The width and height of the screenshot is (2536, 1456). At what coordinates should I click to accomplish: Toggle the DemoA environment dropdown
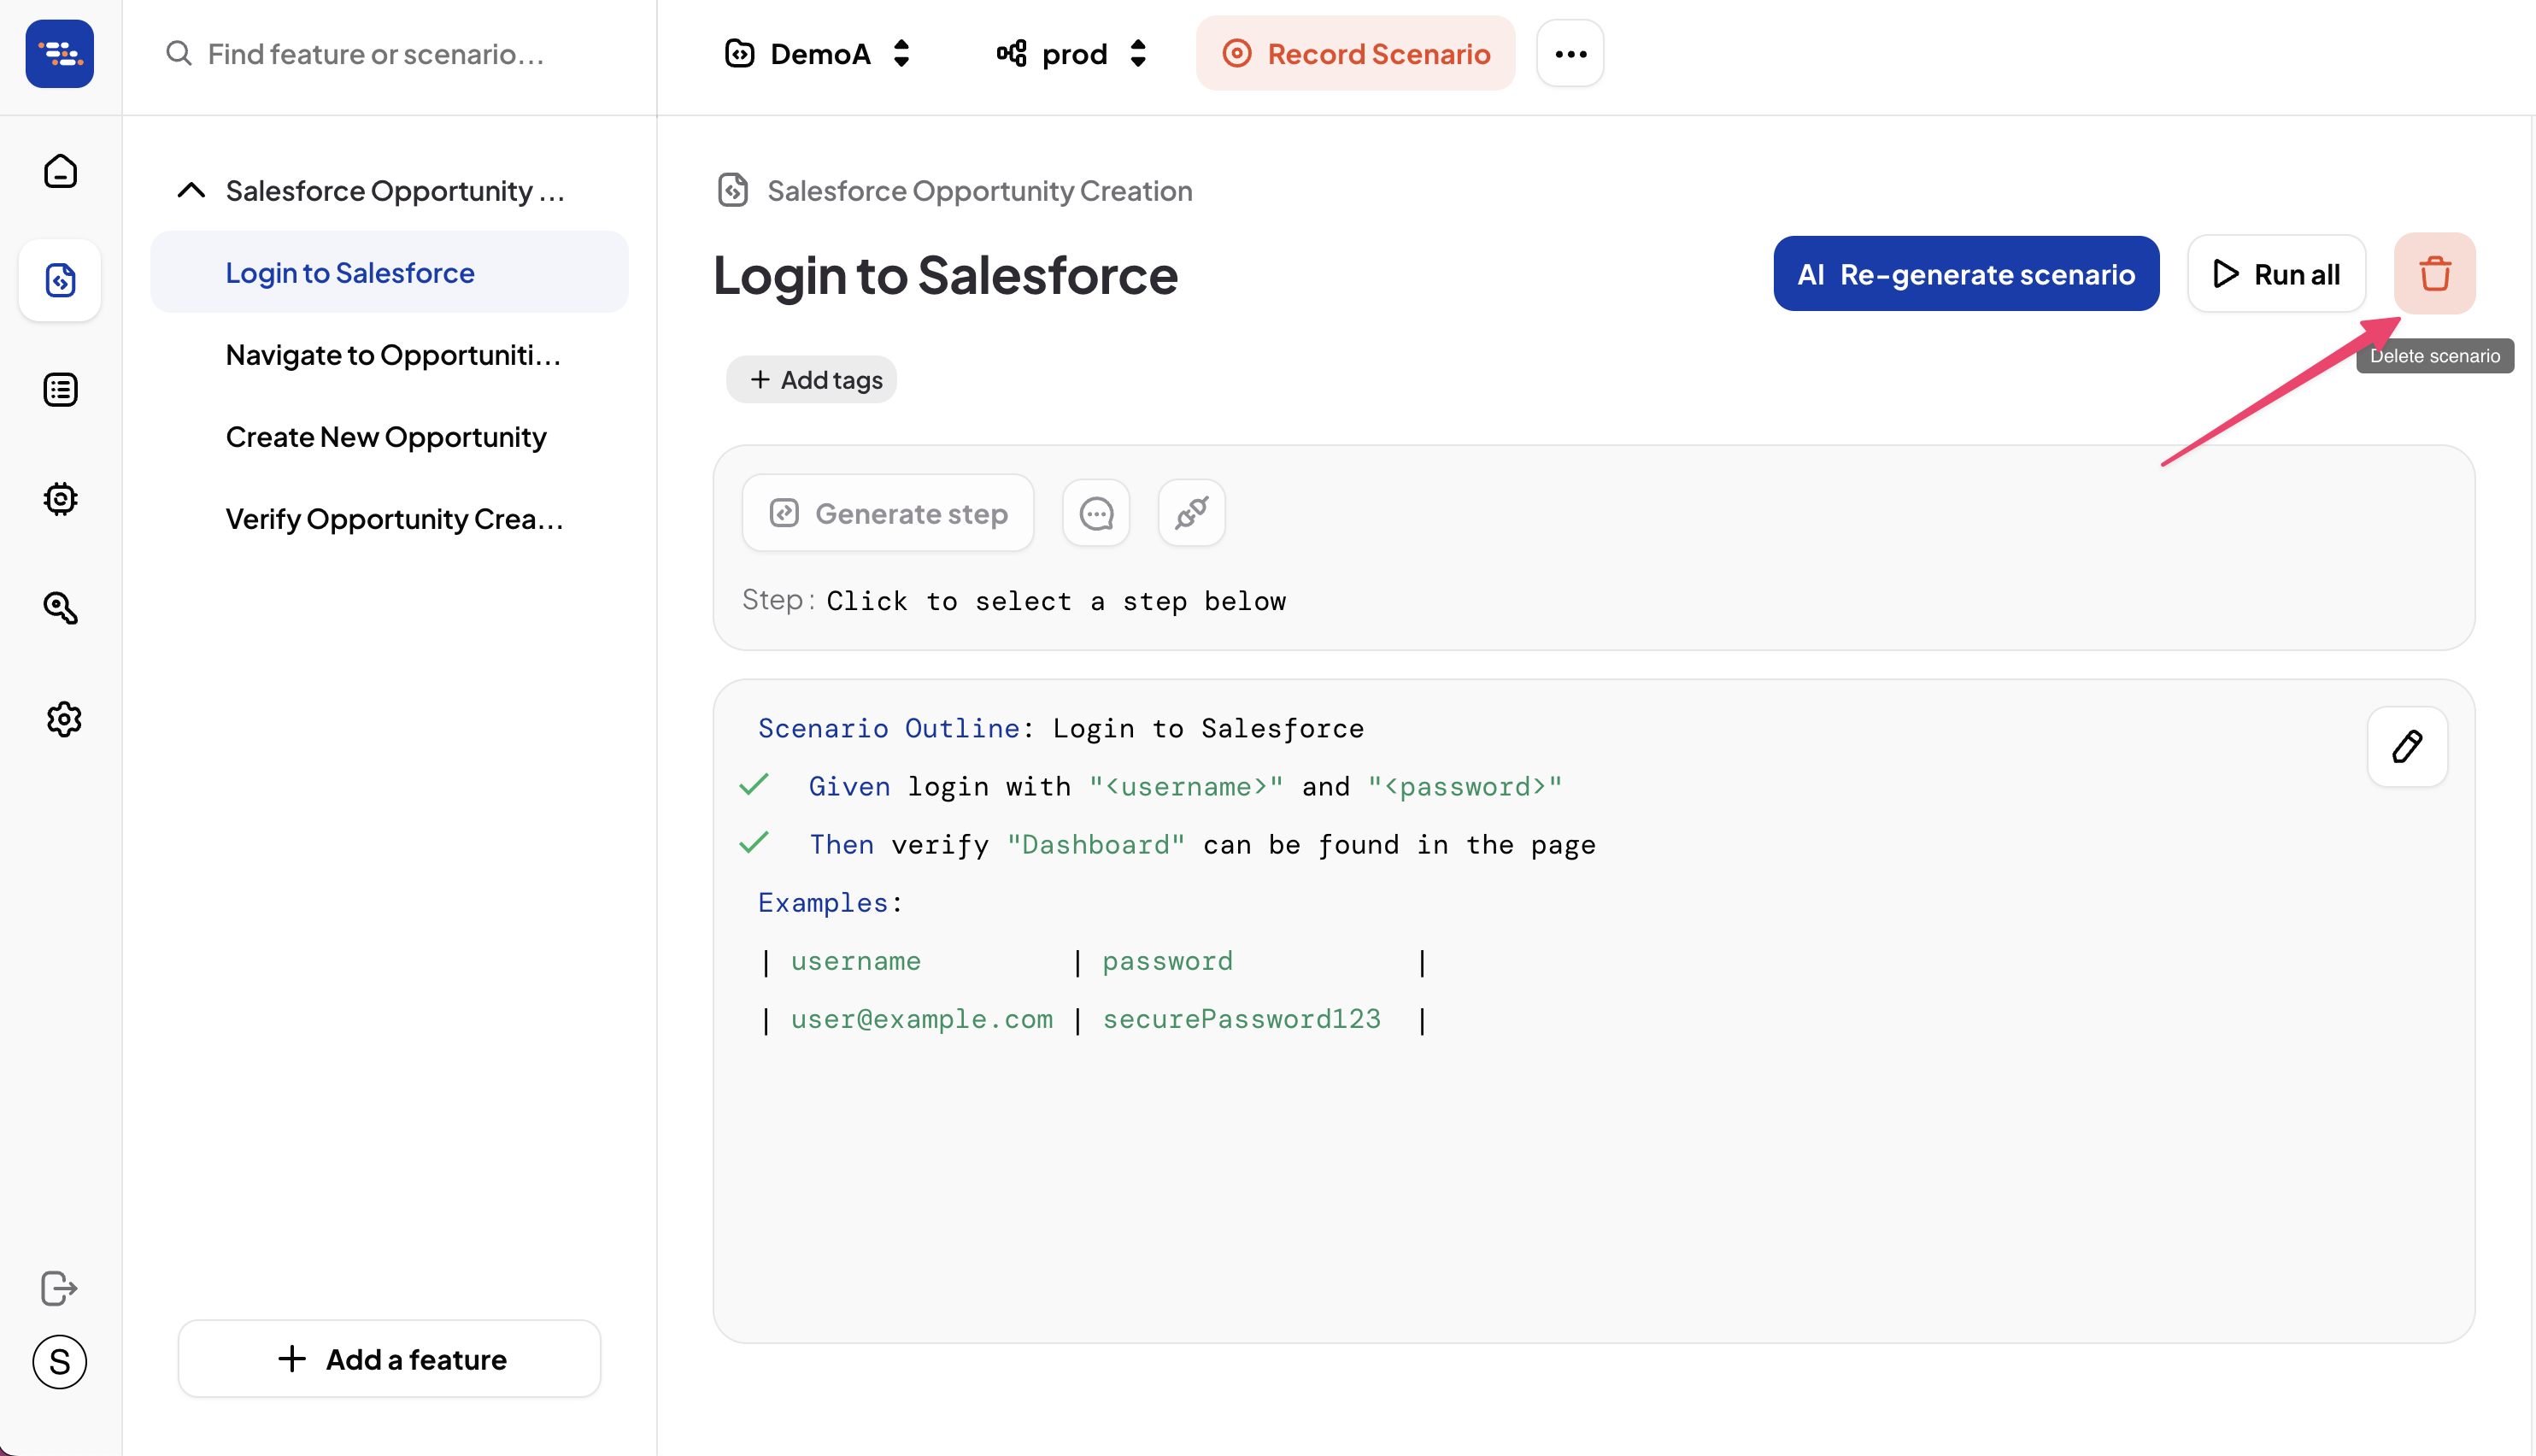pos(817,52)
